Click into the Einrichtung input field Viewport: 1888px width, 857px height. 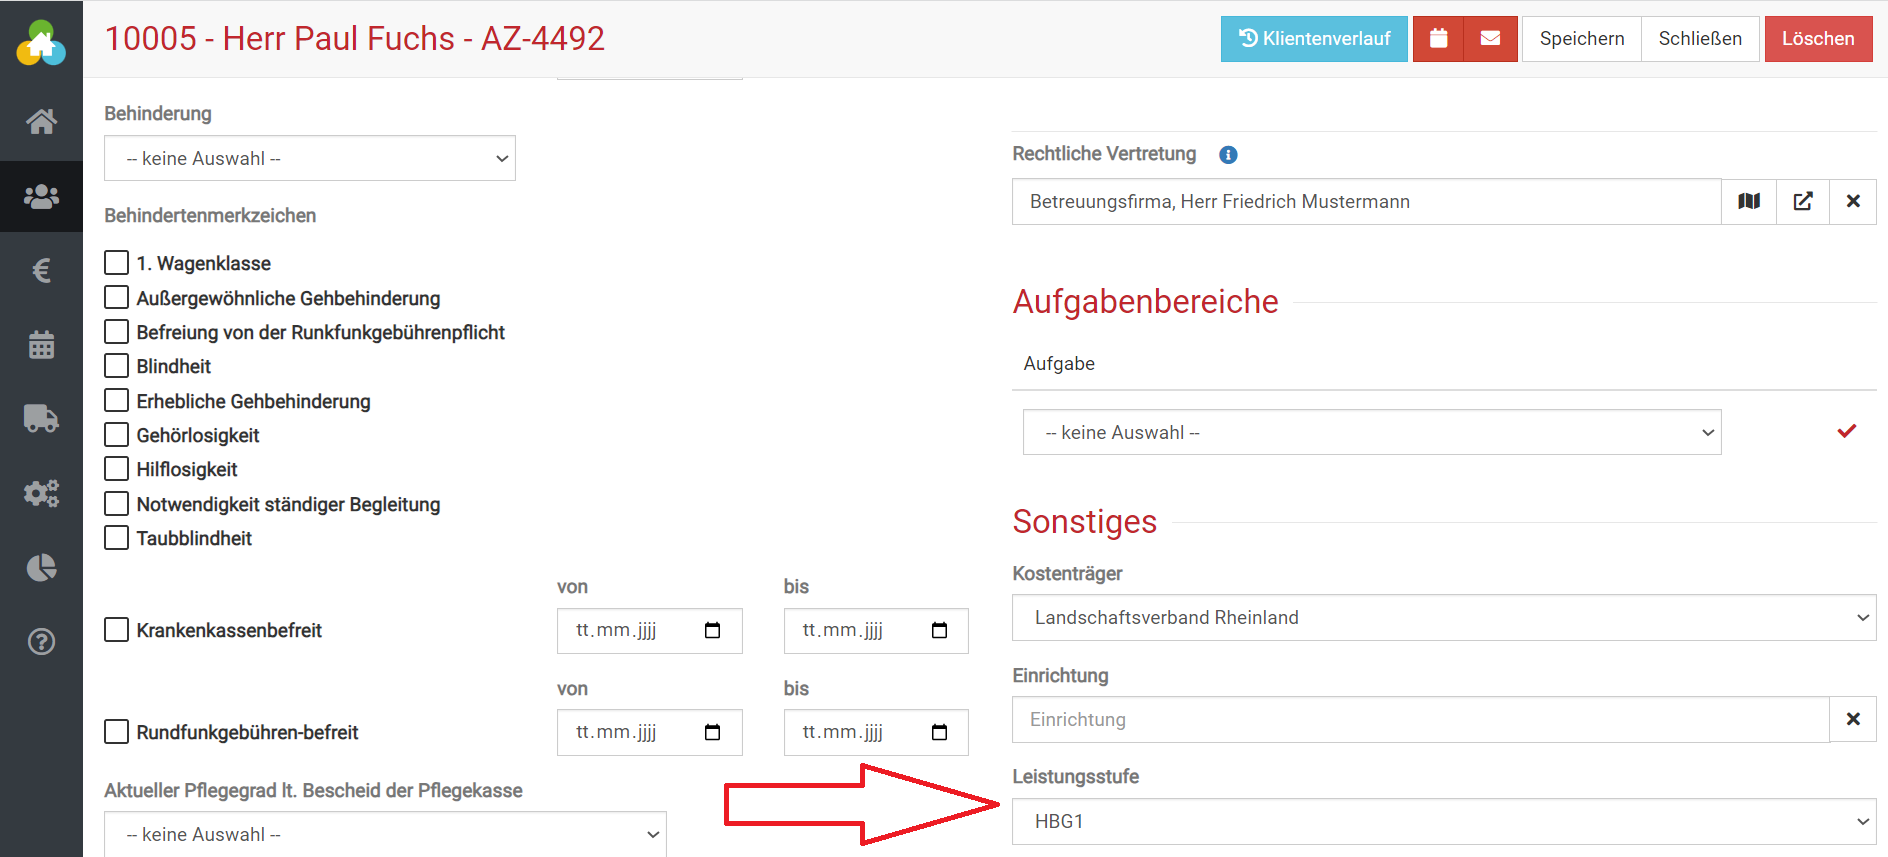point(1420,720)
